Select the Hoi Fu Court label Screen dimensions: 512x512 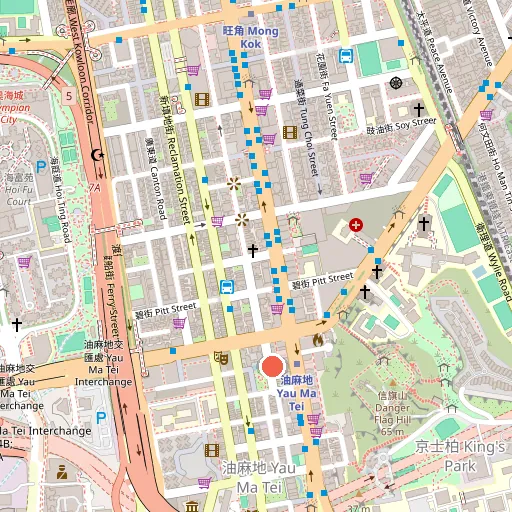[x=19, y=189]
